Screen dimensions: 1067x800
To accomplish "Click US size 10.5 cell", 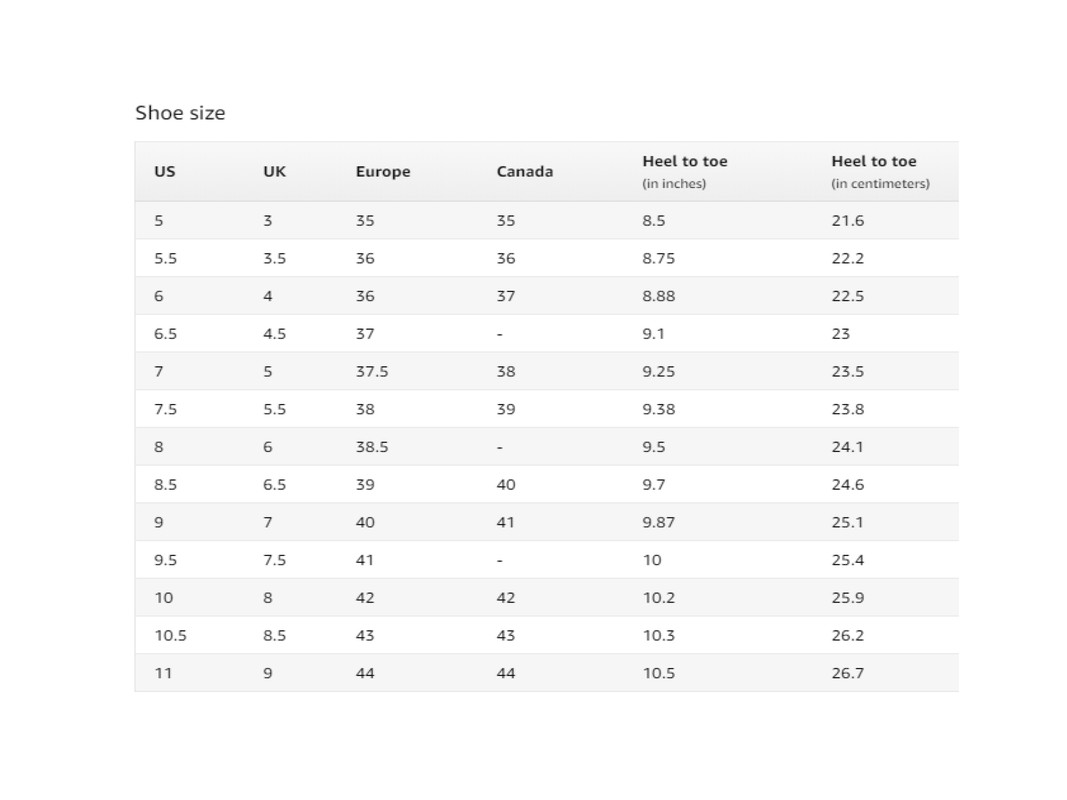I will point(170,635).
